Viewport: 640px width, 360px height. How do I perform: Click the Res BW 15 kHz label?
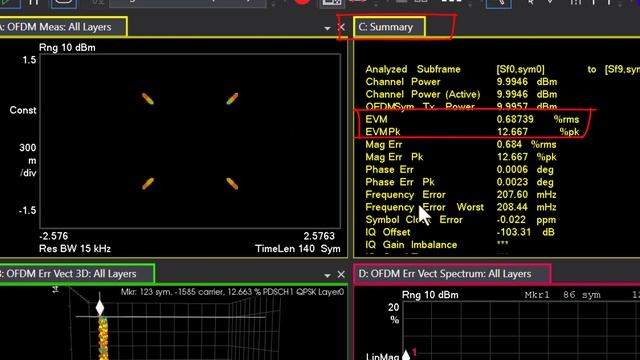75,249
